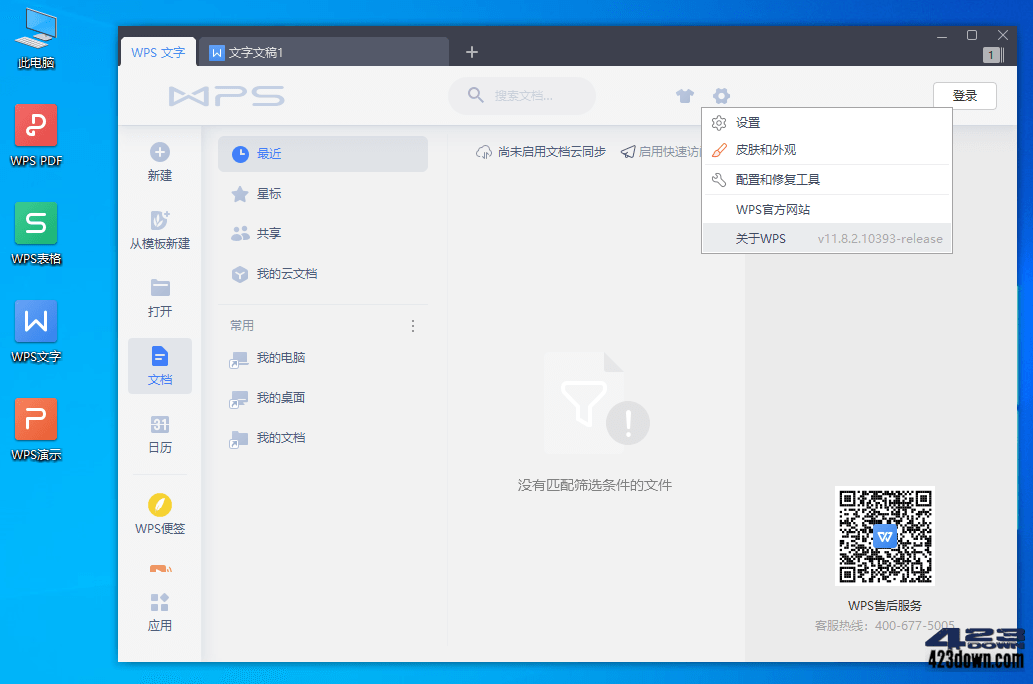Launch WPS PDF from the desktop

coord(36,135)
